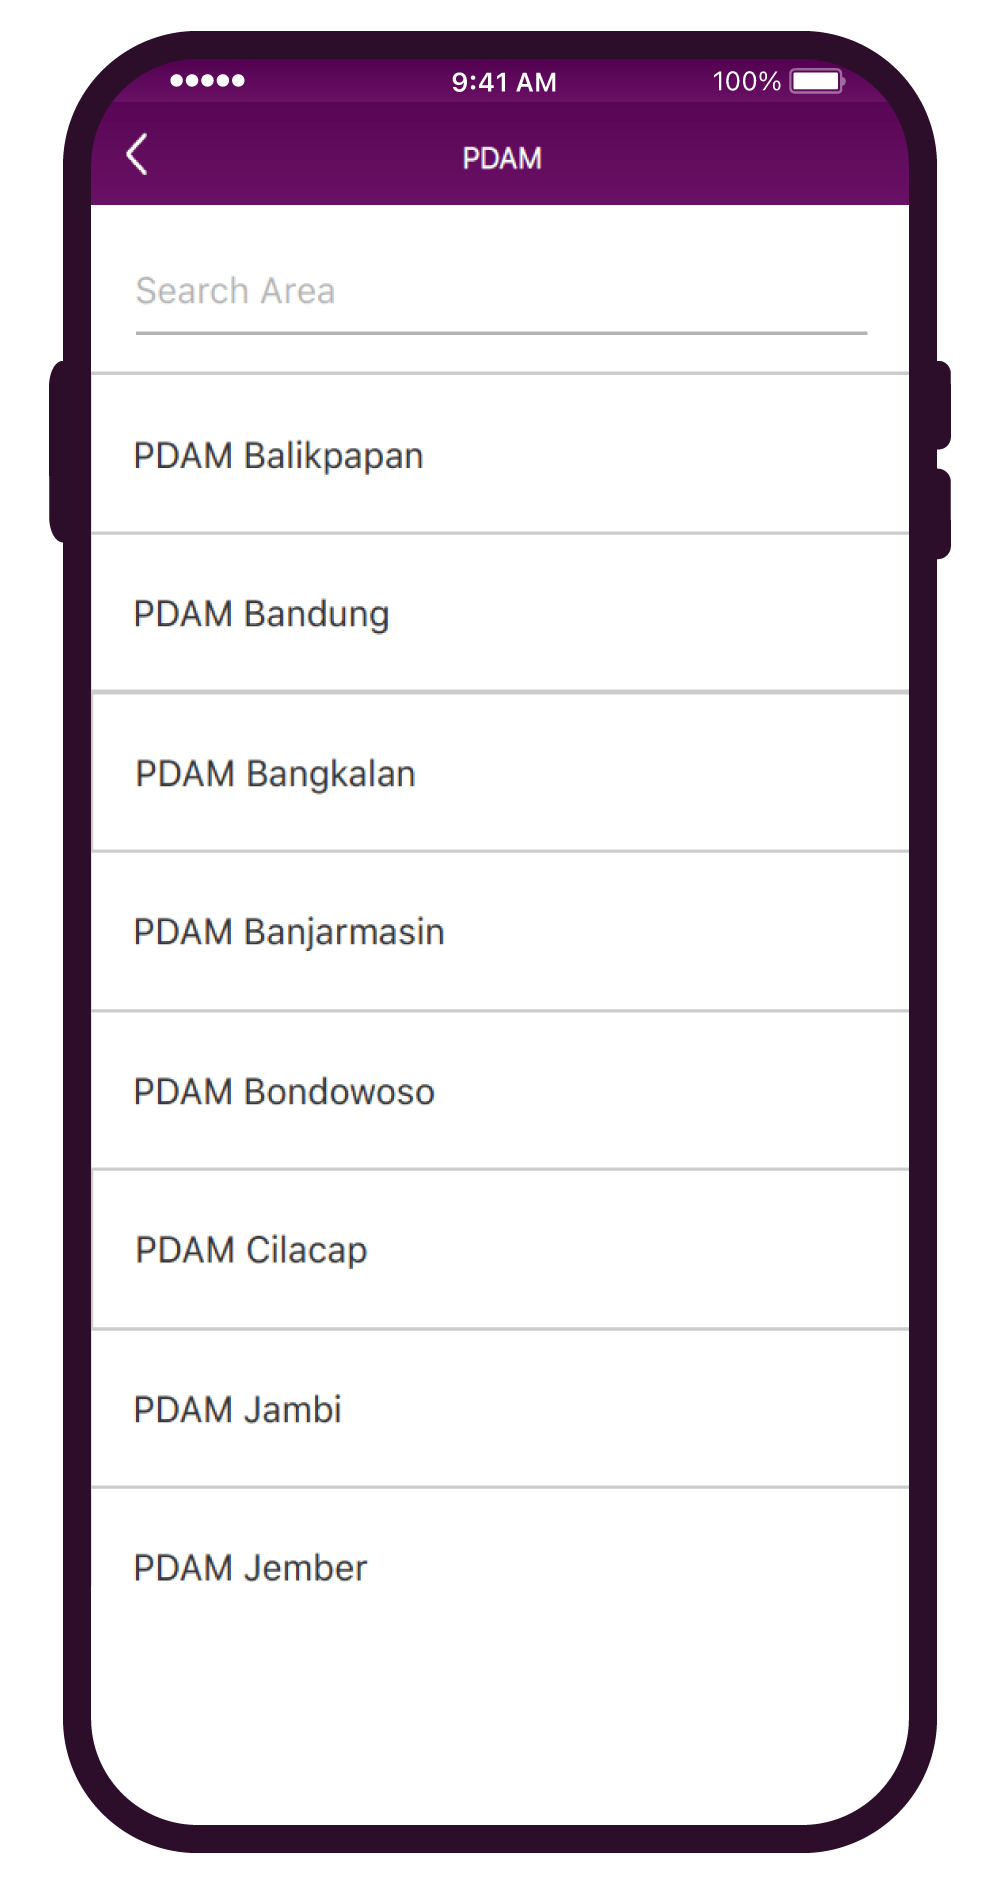Tap the PDAM Cilacap list item
Image resolution: width=1000 pixels, height=1882 pixels.
point(500,1250)
